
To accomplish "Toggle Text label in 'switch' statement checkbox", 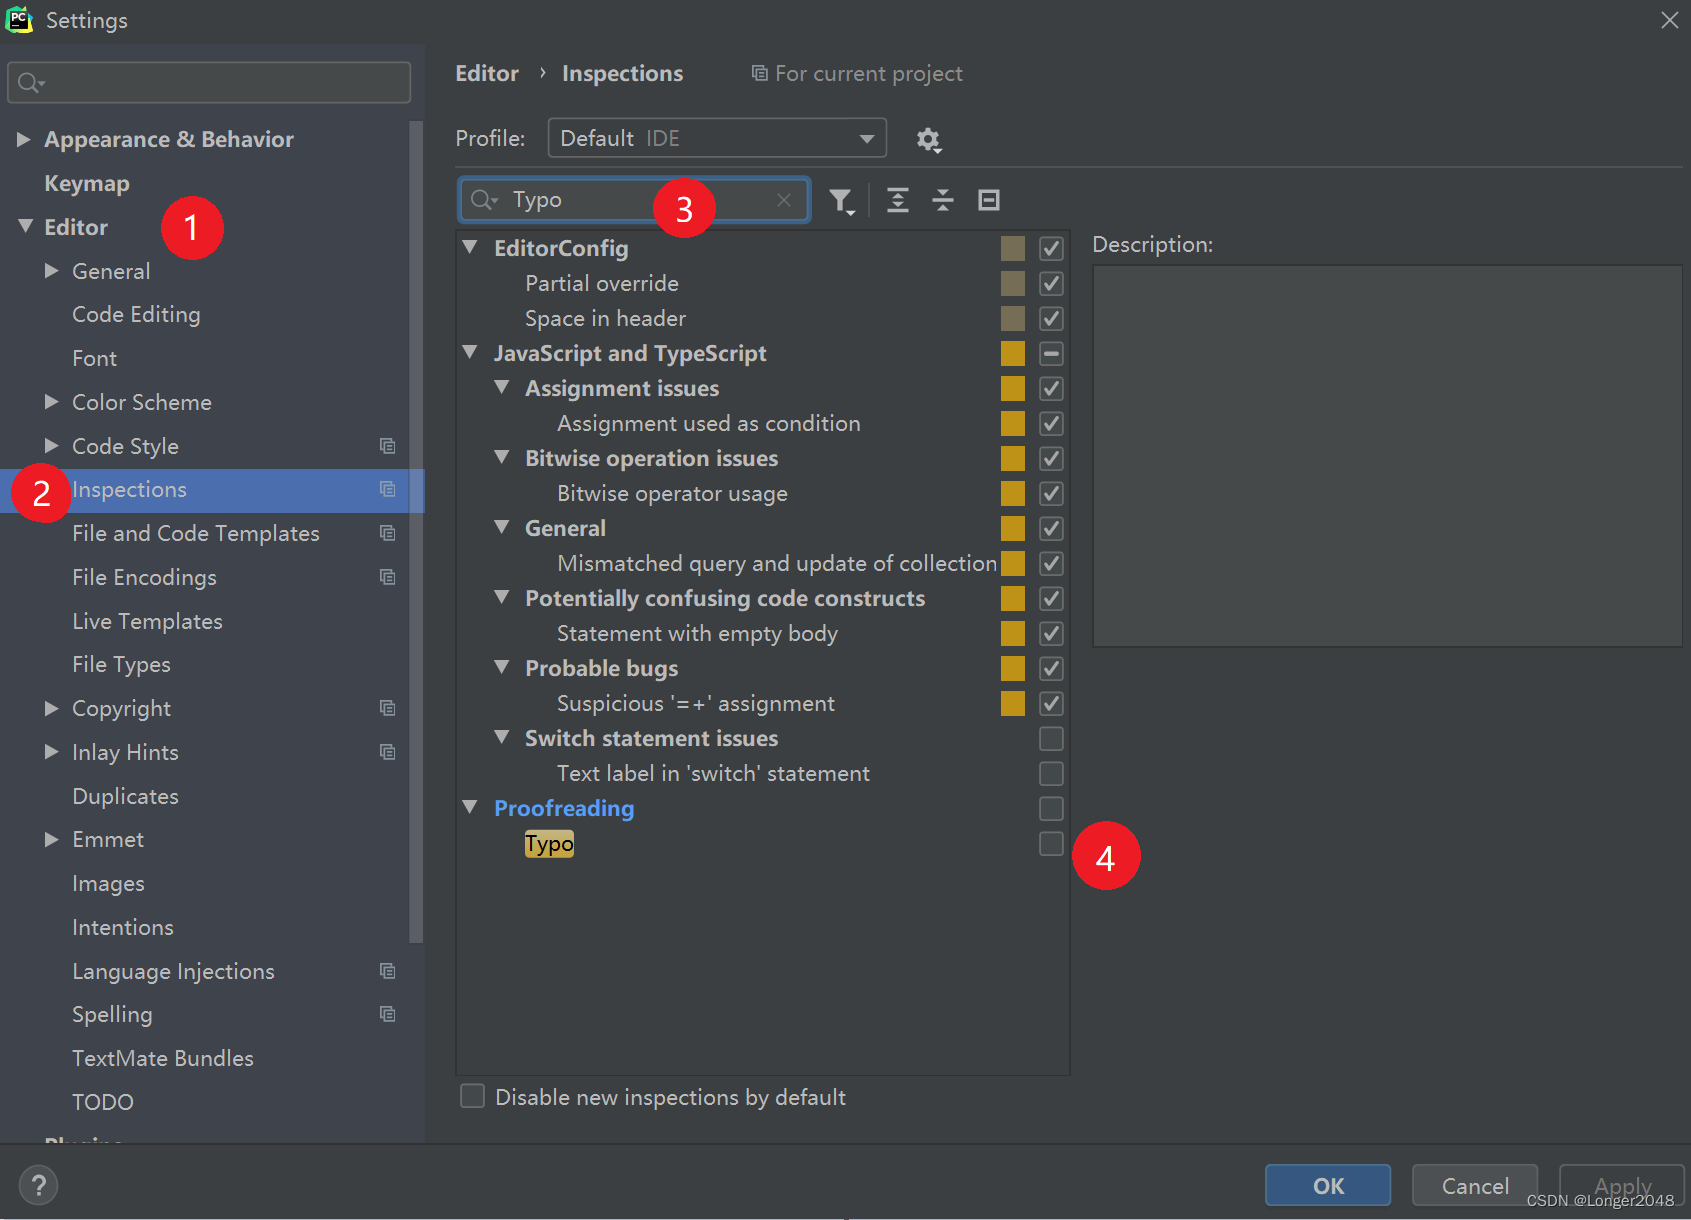I will (x=1051, y=773).
